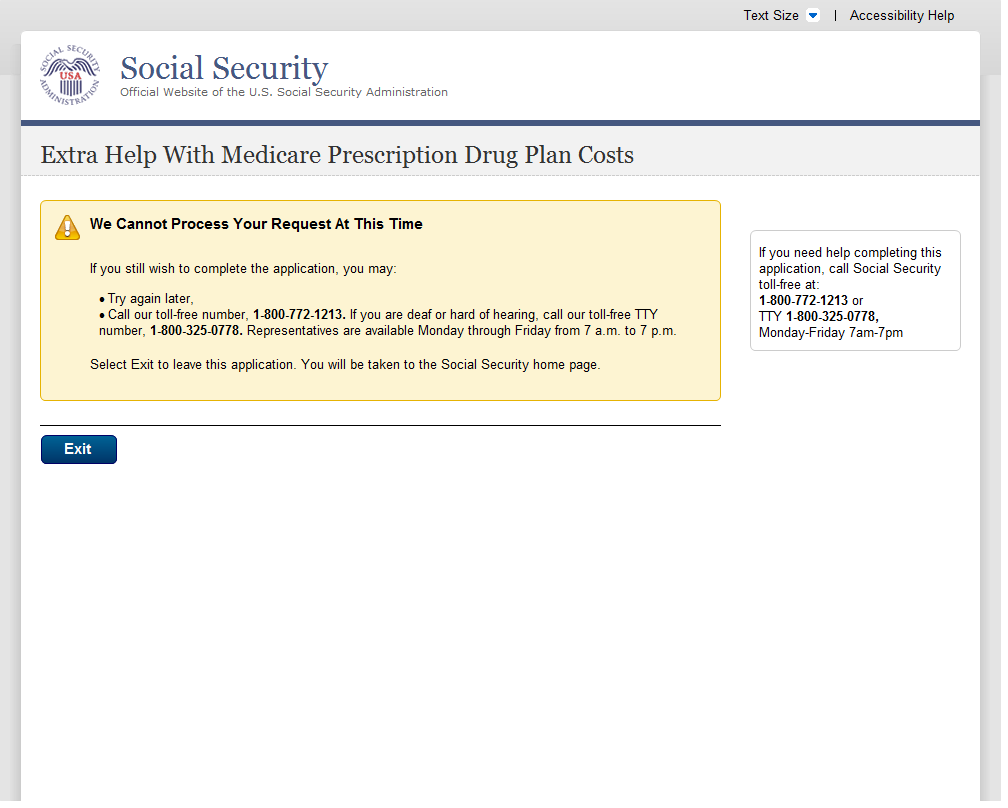The image size is (1008, 808).
Task: Click the If you still wish to complete line
Action: coord(243,269)
